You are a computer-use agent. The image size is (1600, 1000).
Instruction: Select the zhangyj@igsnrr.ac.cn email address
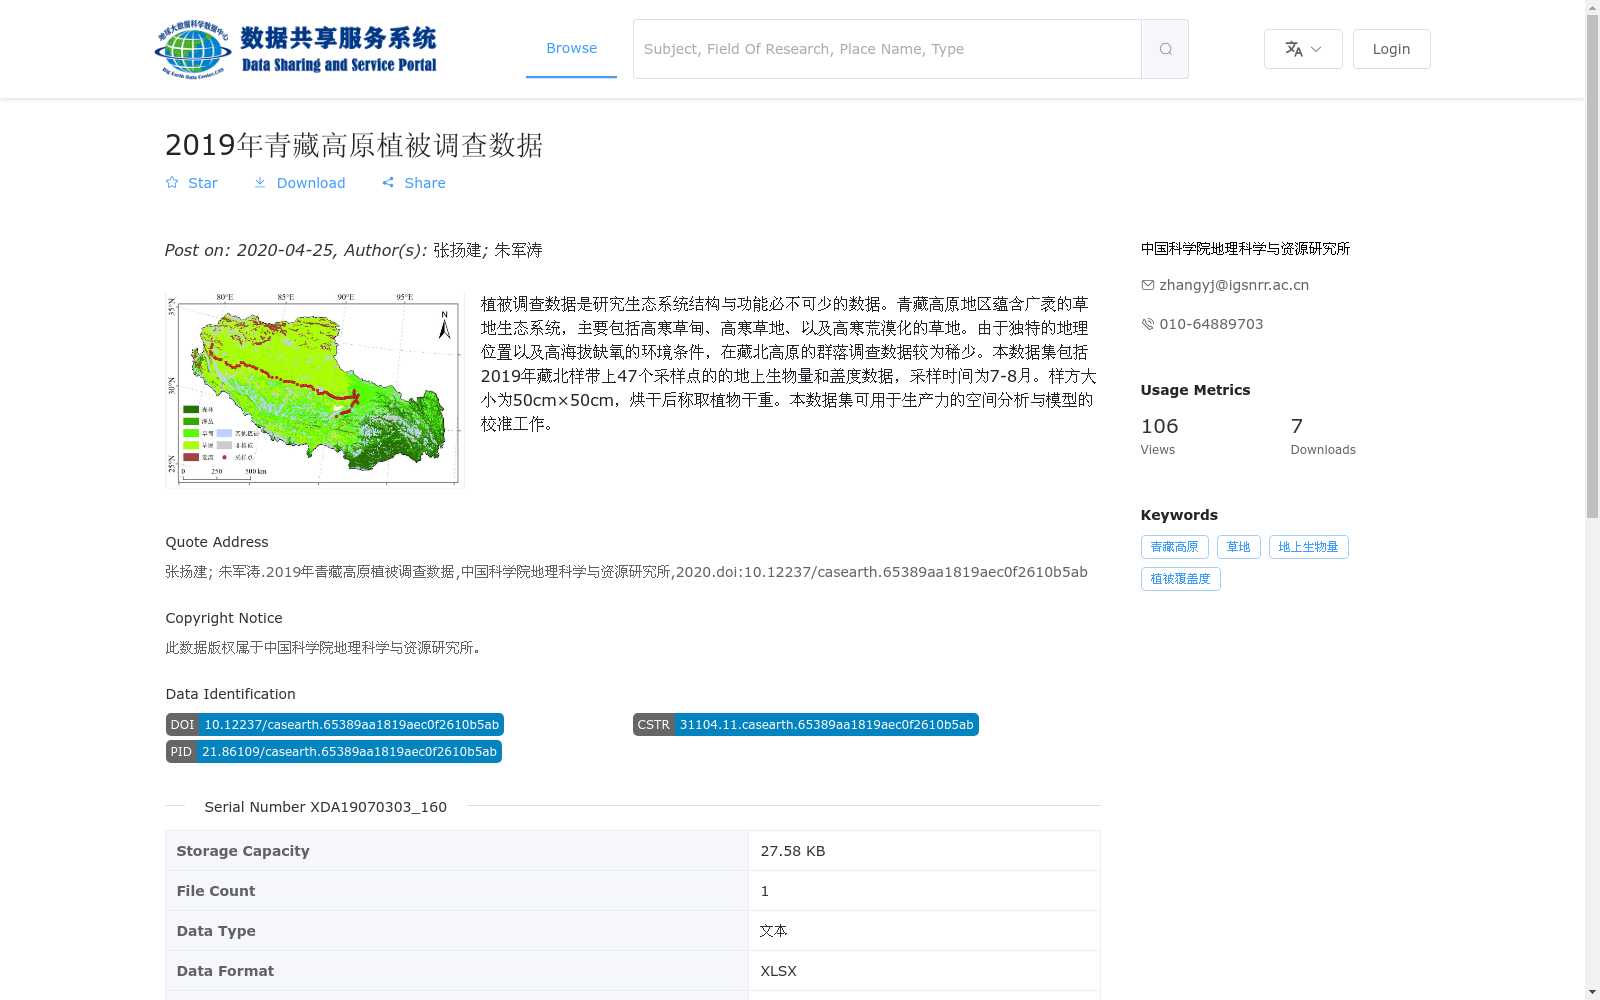click(1234, 285)
